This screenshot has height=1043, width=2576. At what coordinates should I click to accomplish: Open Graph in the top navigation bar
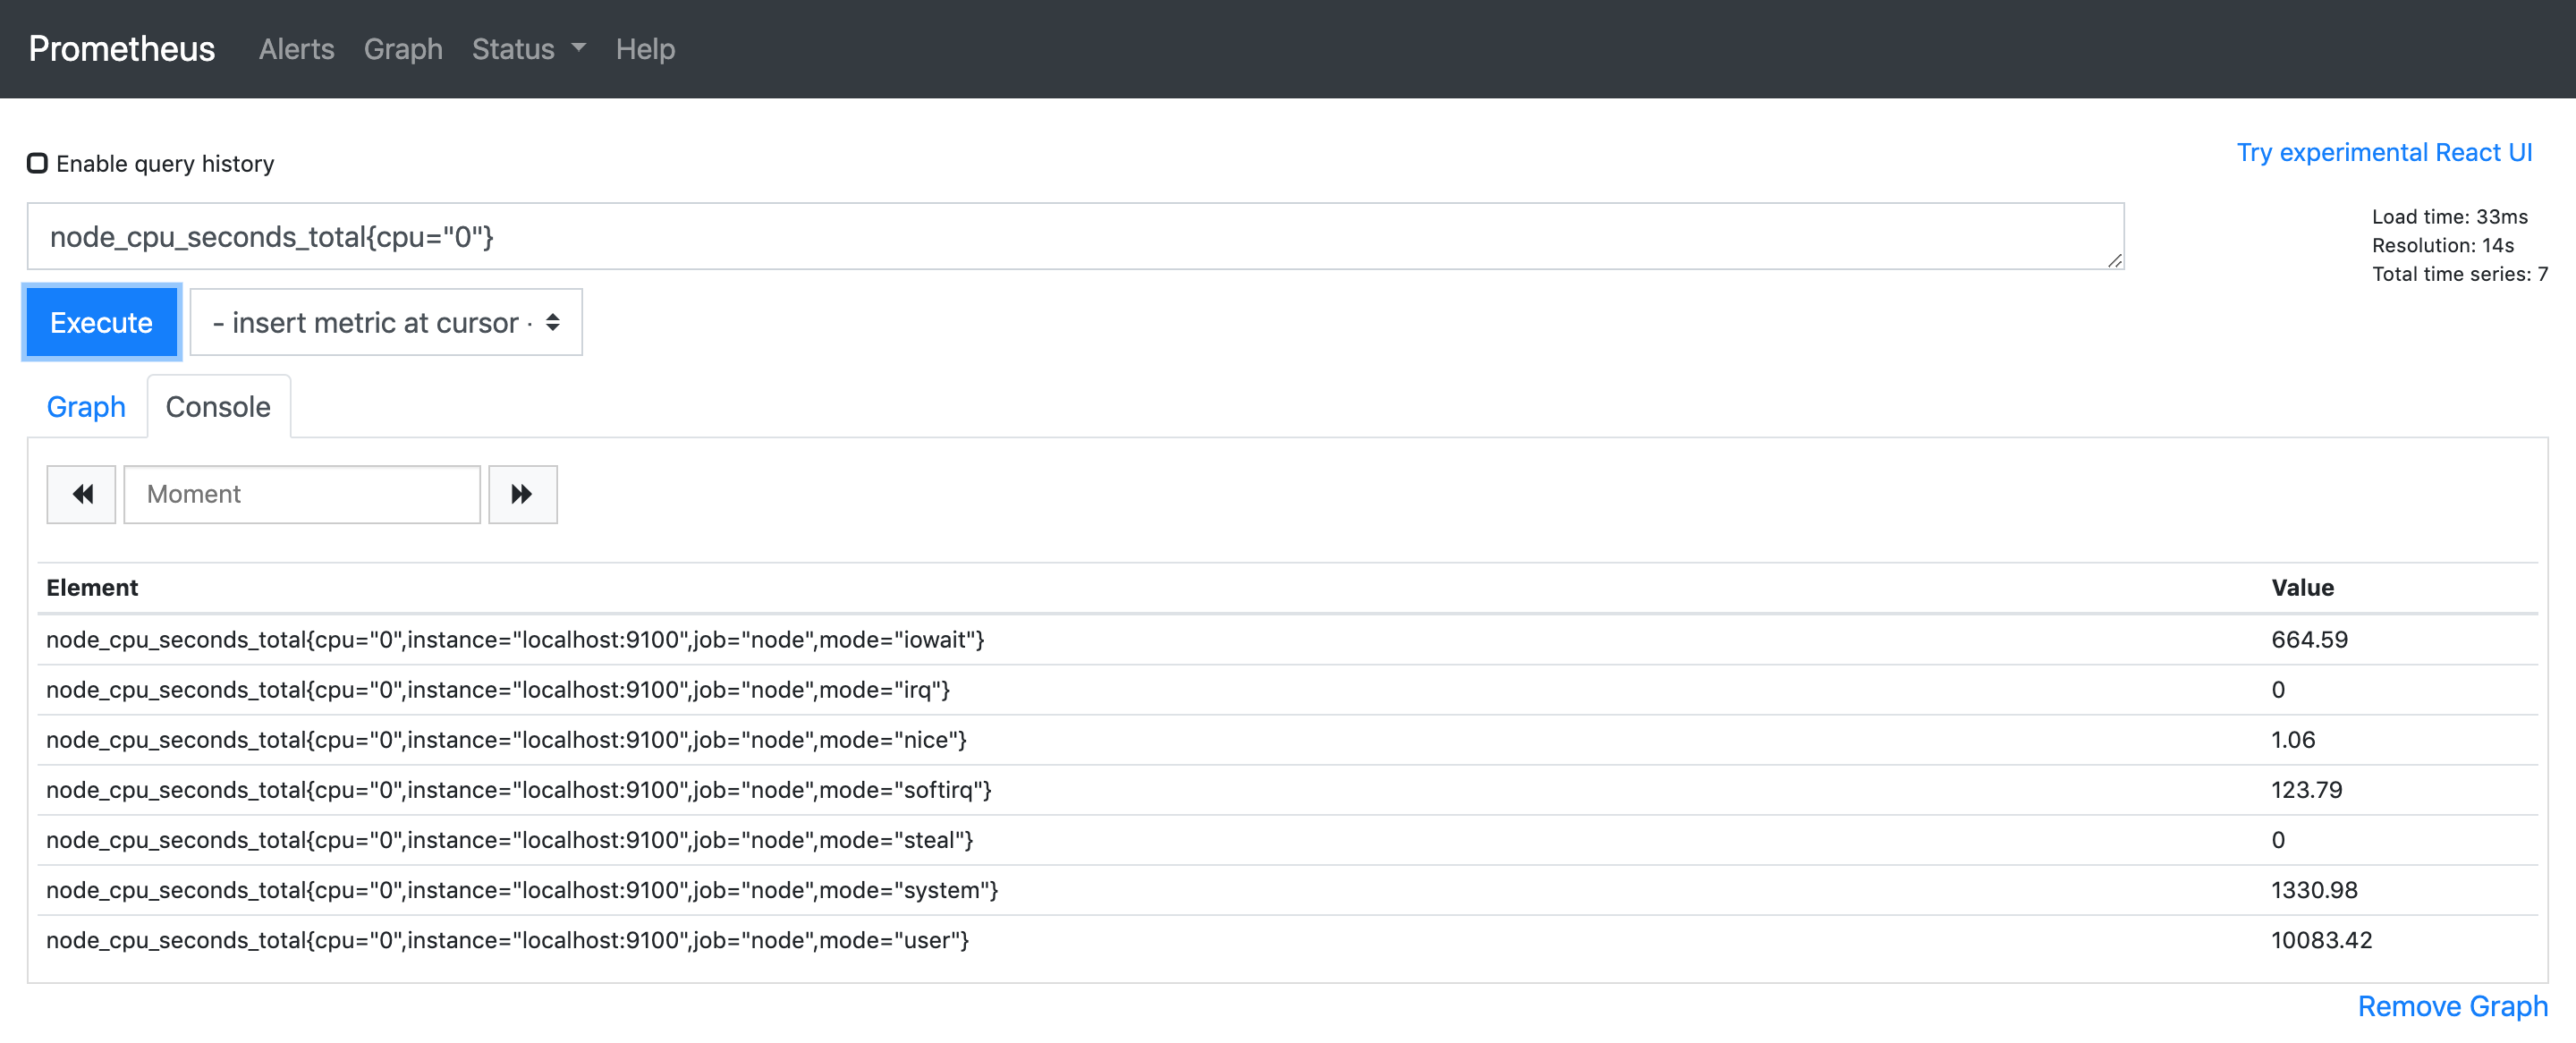click(x=403, y=49)
